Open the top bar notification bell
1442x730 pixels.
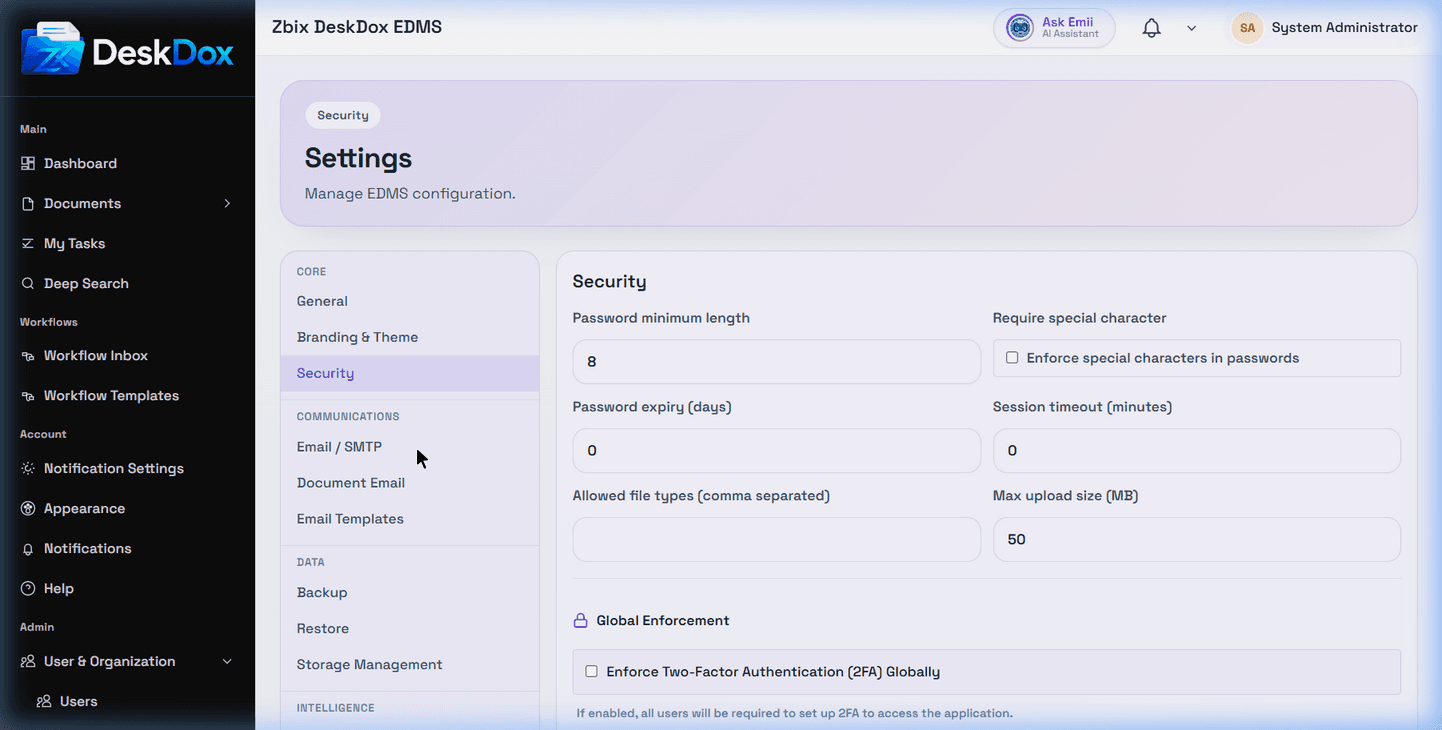[x=1152, y=28]
